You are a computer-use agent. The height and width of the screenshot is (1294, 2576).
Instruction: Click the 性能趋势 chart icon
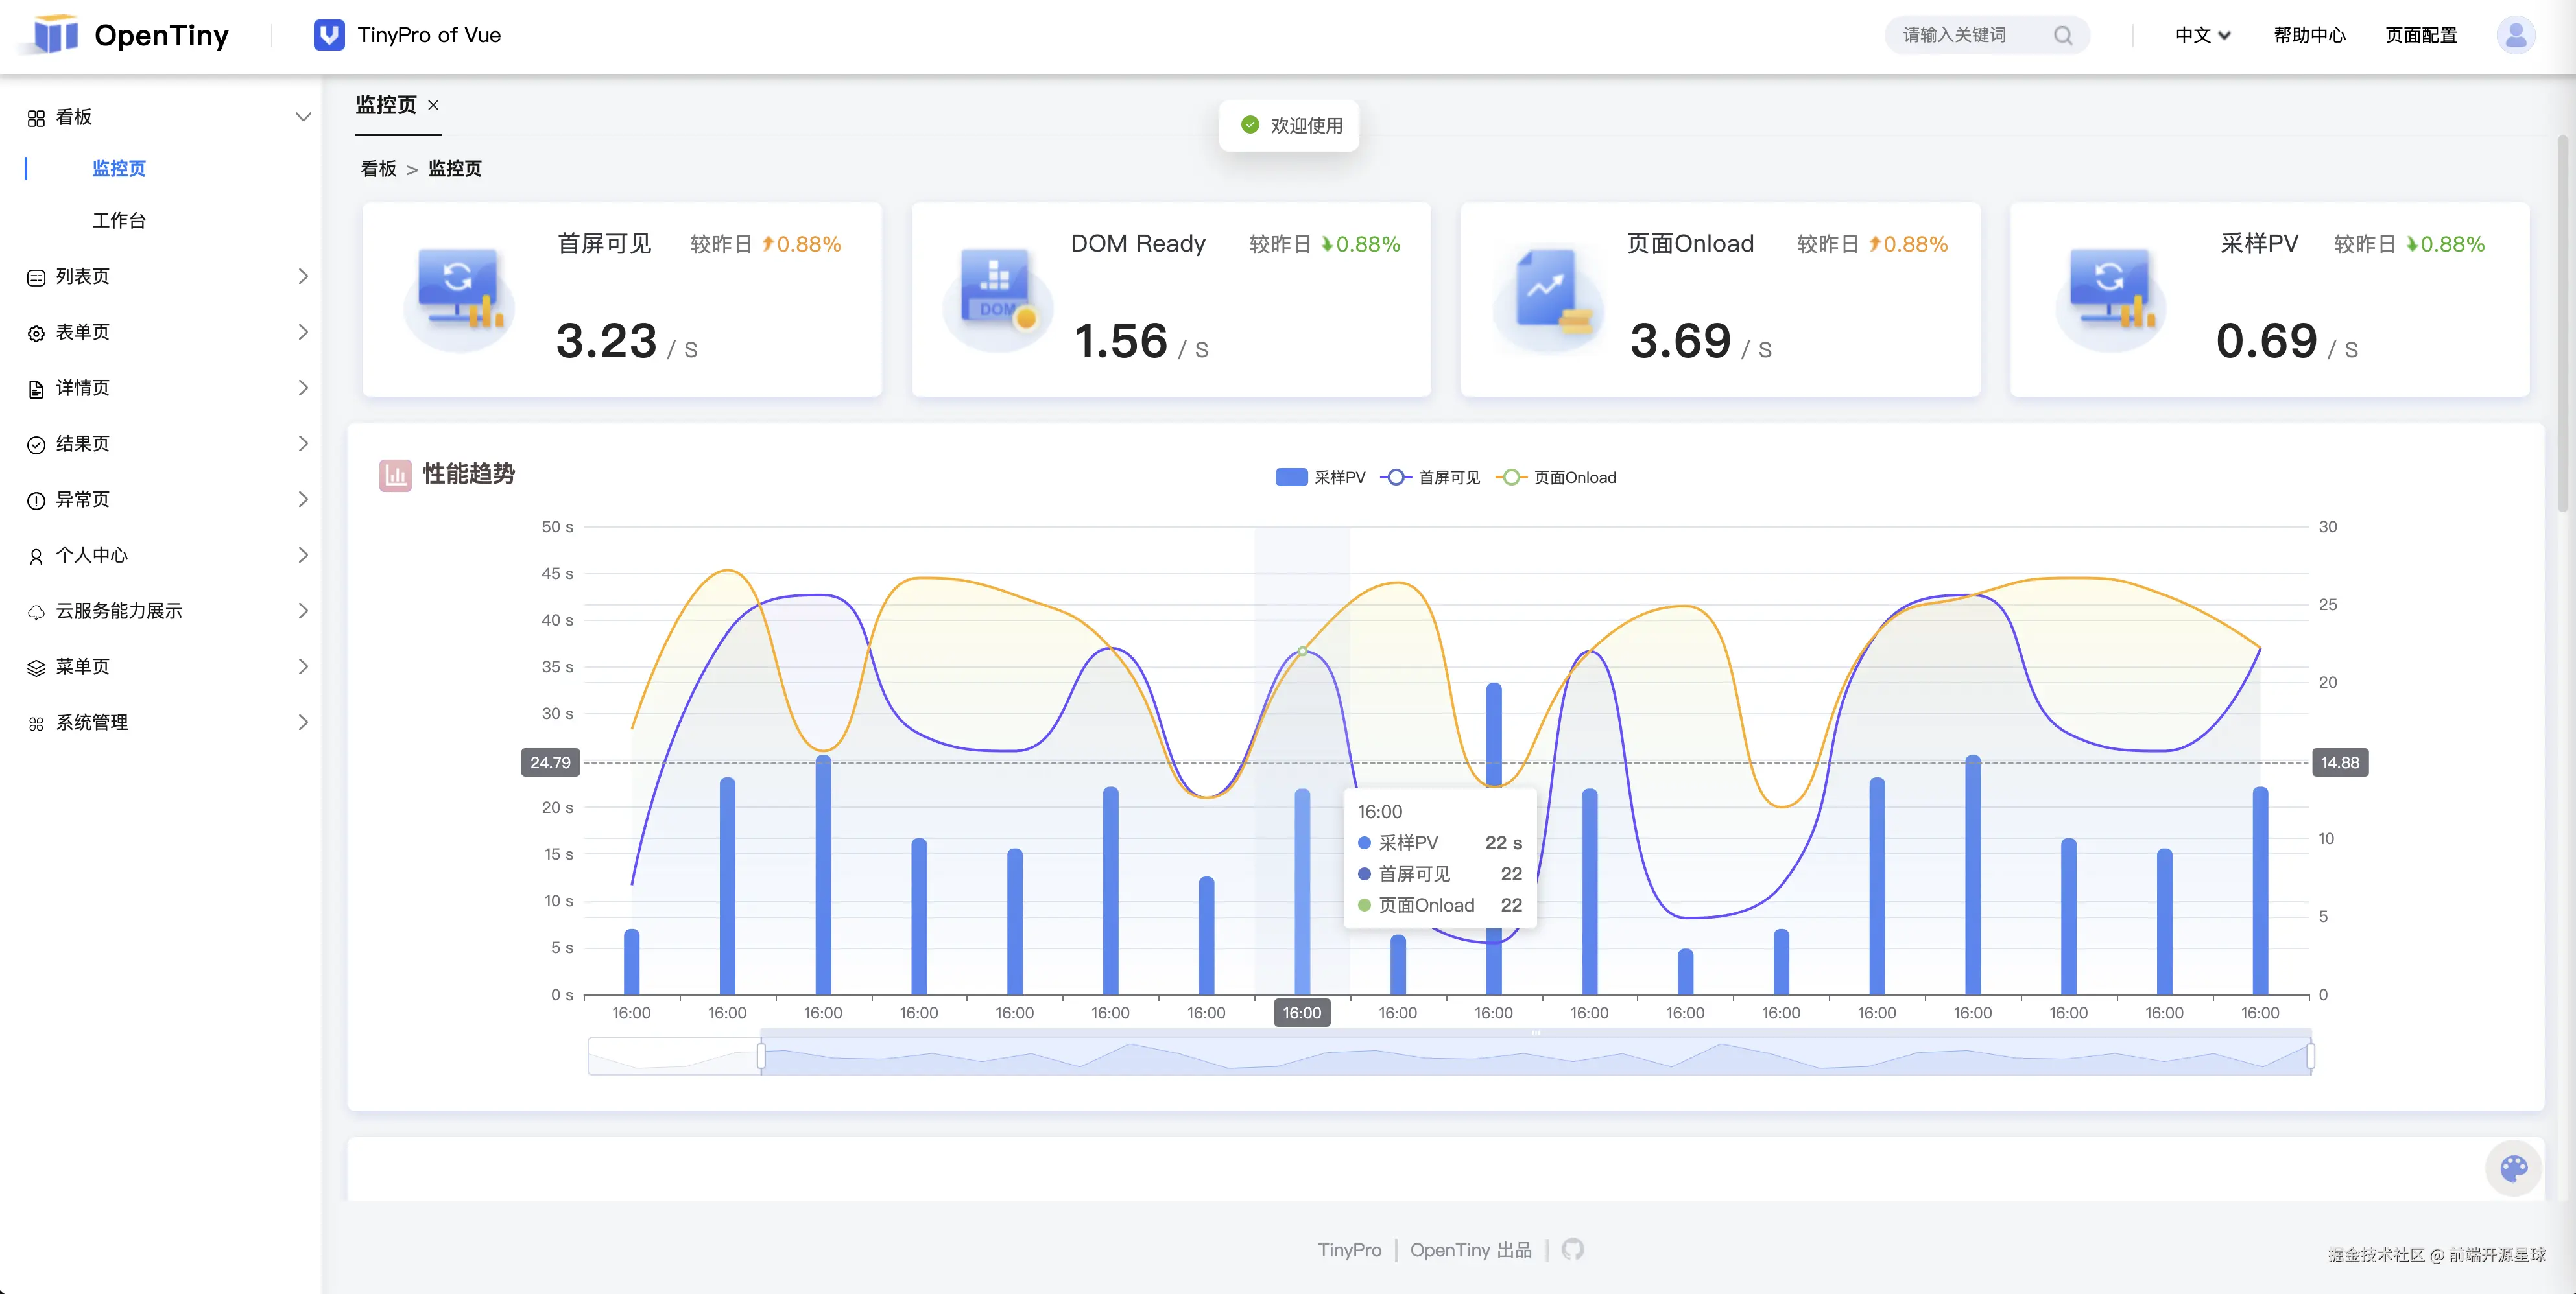[395, 475]
